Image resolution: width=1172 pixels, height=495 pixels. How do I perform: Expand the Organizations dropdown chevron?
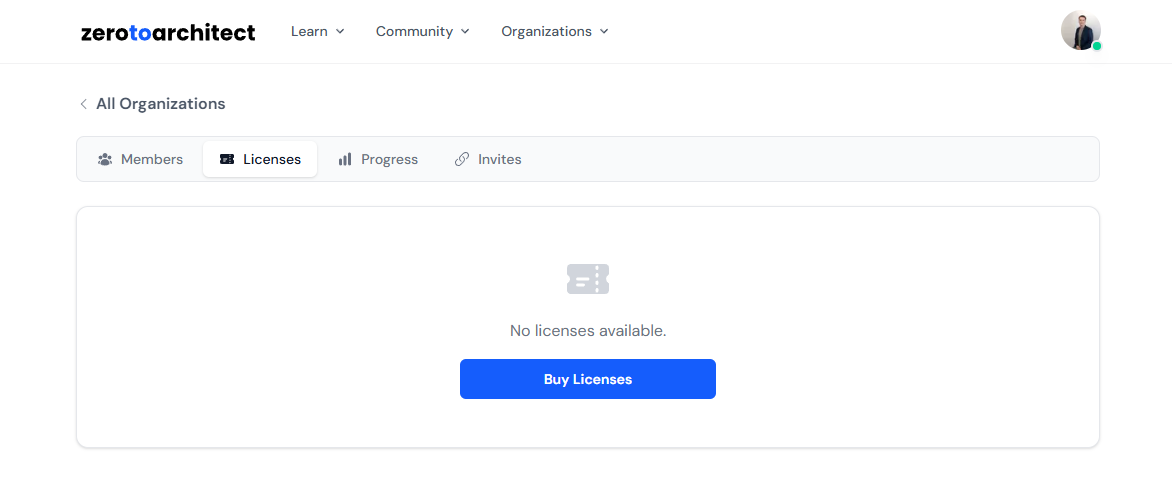[x=604, y=32]
